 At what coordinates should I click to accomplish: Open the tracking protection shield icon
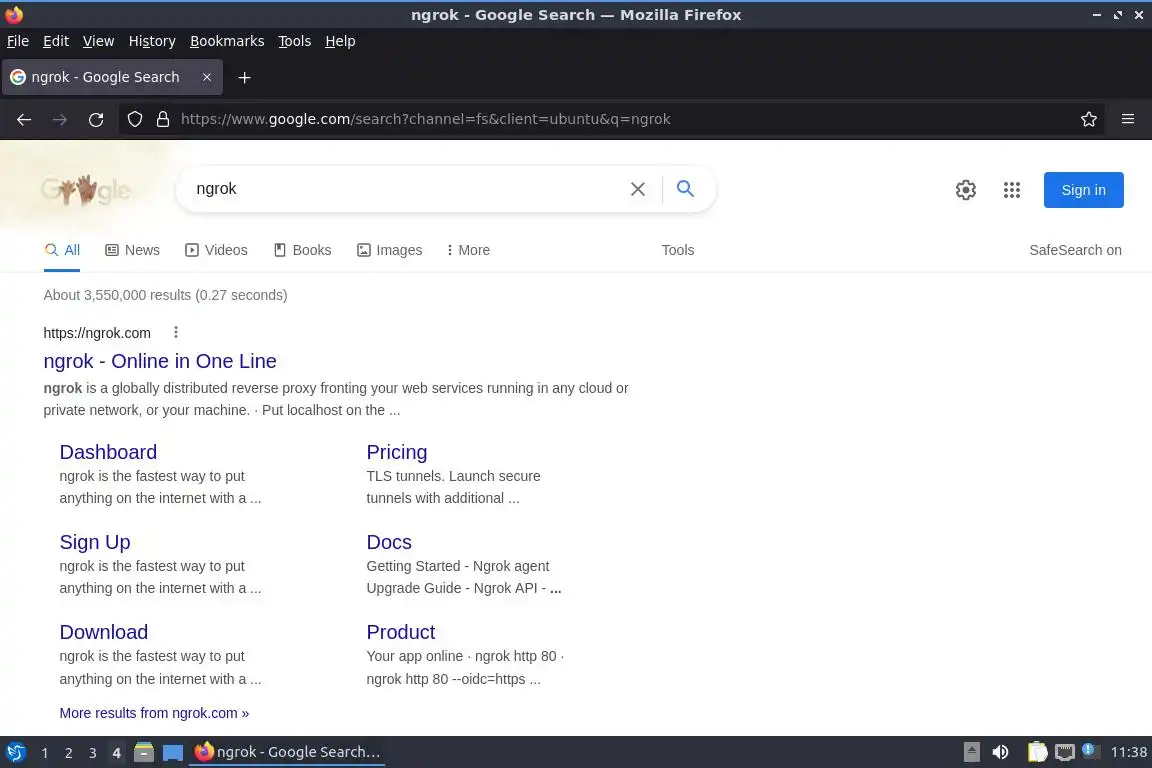[134, 119]
